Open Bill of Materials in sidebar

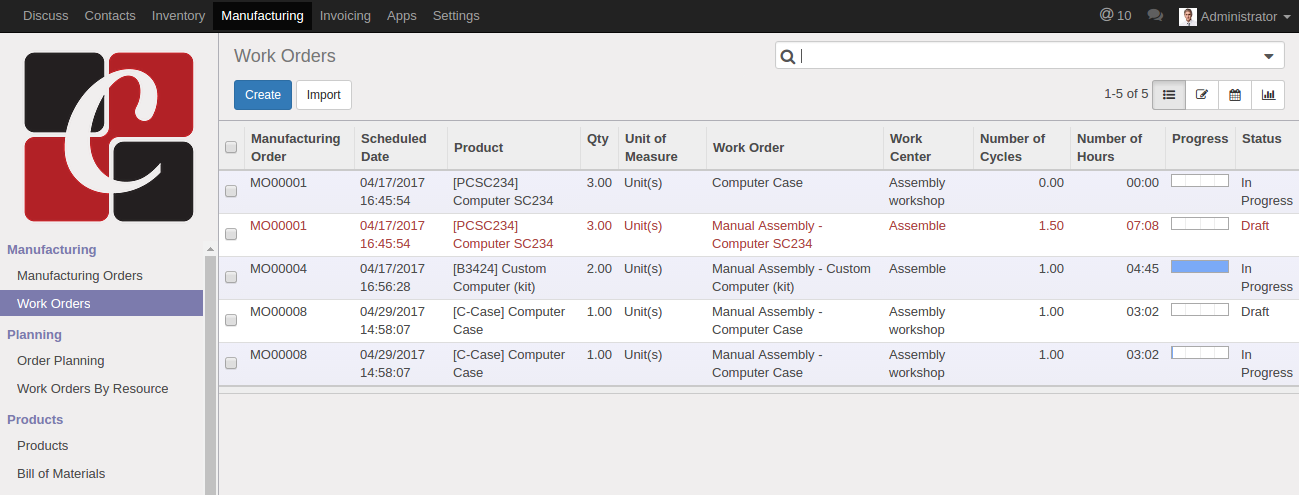click(x=61, y=474)
